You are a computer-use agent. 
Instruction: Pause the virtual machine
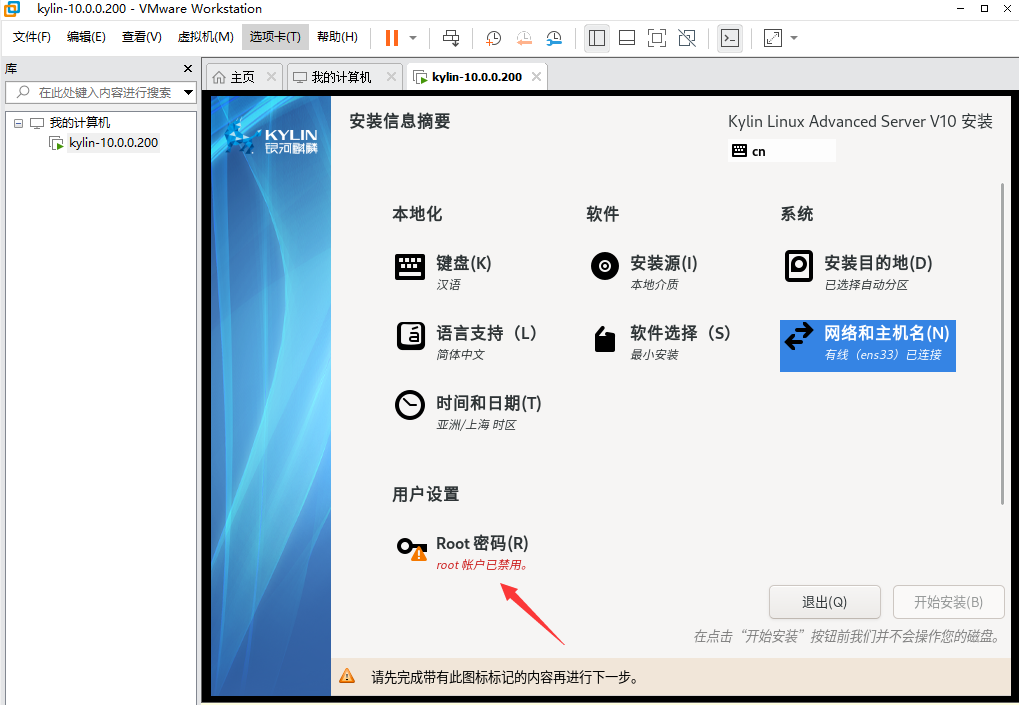[x=391, y=38]
